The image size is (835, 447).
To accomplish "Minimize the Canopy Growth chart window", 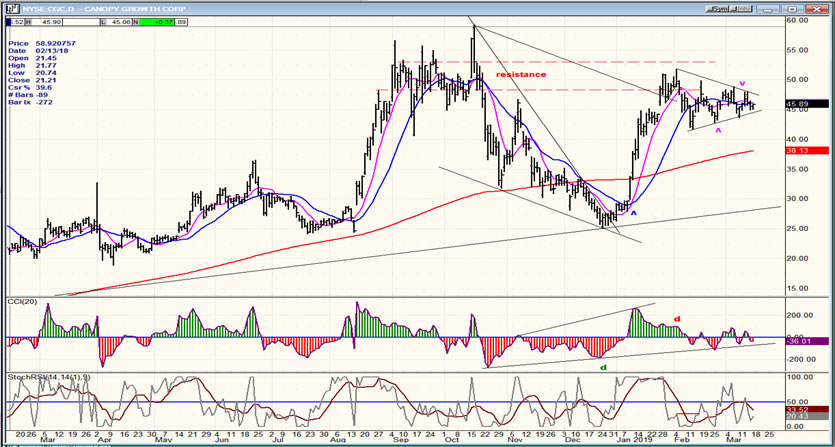I will tap(767, 9).
